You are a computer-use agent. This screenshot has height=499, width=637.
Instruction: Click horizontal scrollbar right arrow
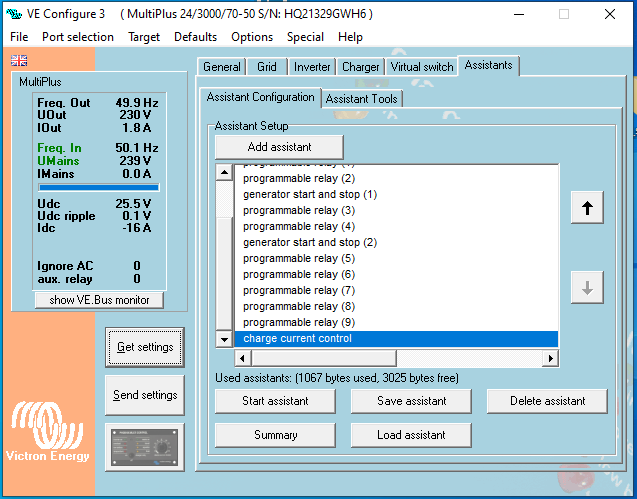point(551,358)
